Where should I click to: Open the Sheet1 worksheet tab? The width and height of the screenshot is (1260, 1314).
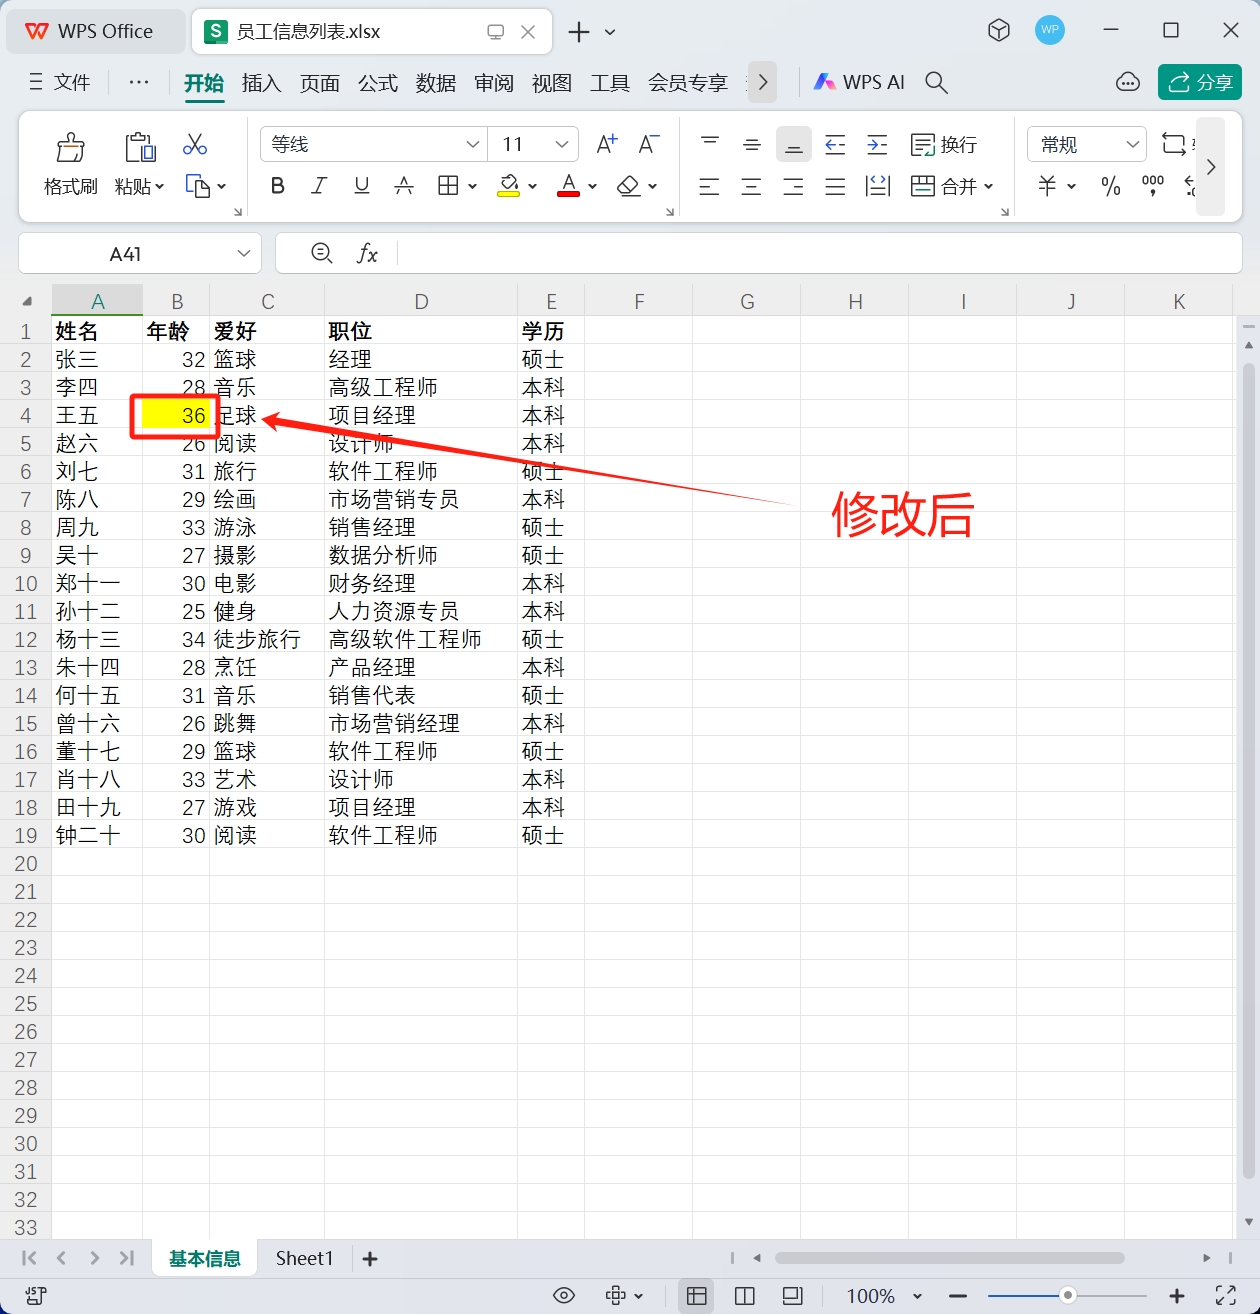(x=303, y=1258)
